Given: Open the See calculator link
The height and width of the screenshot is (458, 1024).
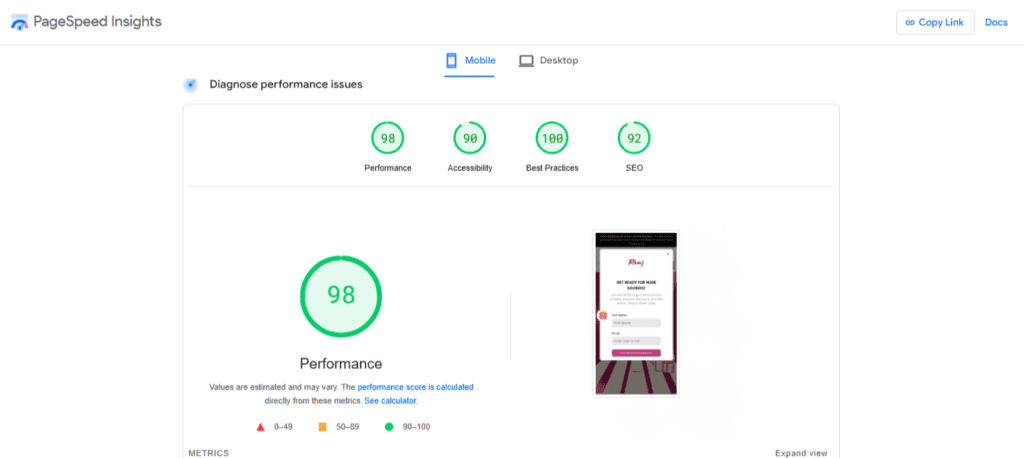Looking at the screenshot, I should 390,400.
